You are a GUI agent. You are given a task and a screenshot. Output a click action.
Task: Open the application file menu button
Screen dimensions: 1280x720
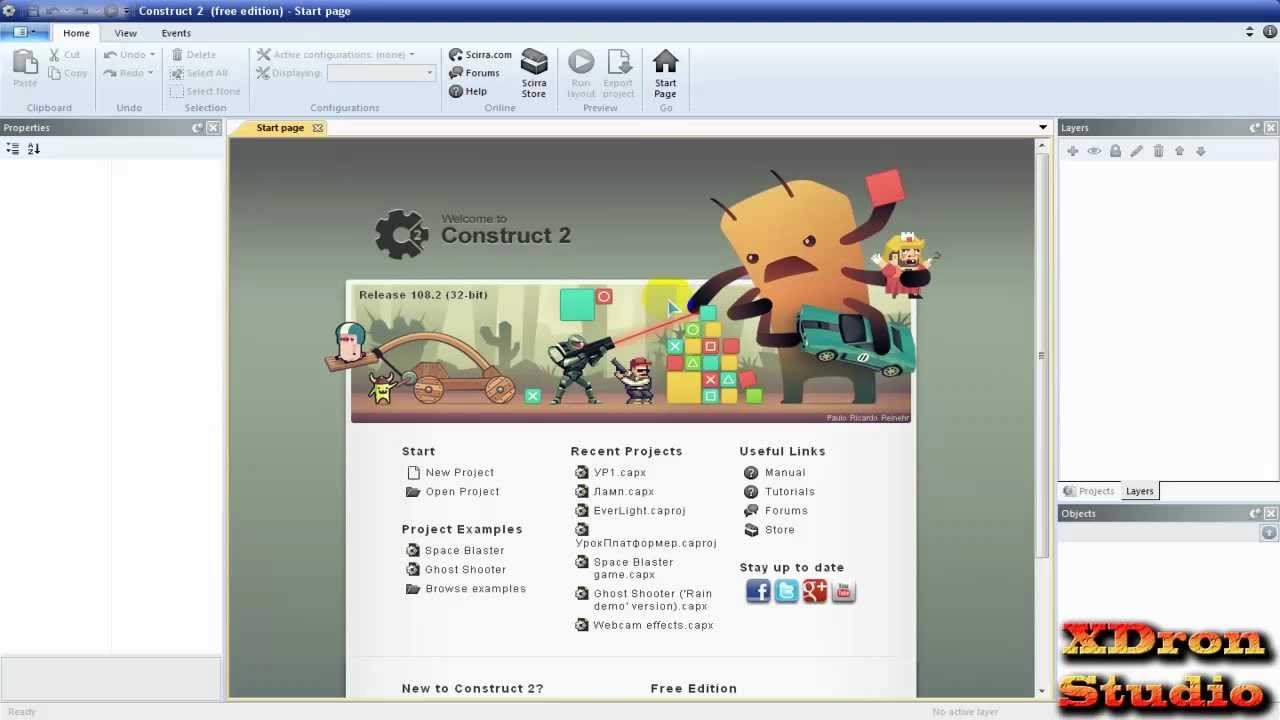tap(24, 33)
